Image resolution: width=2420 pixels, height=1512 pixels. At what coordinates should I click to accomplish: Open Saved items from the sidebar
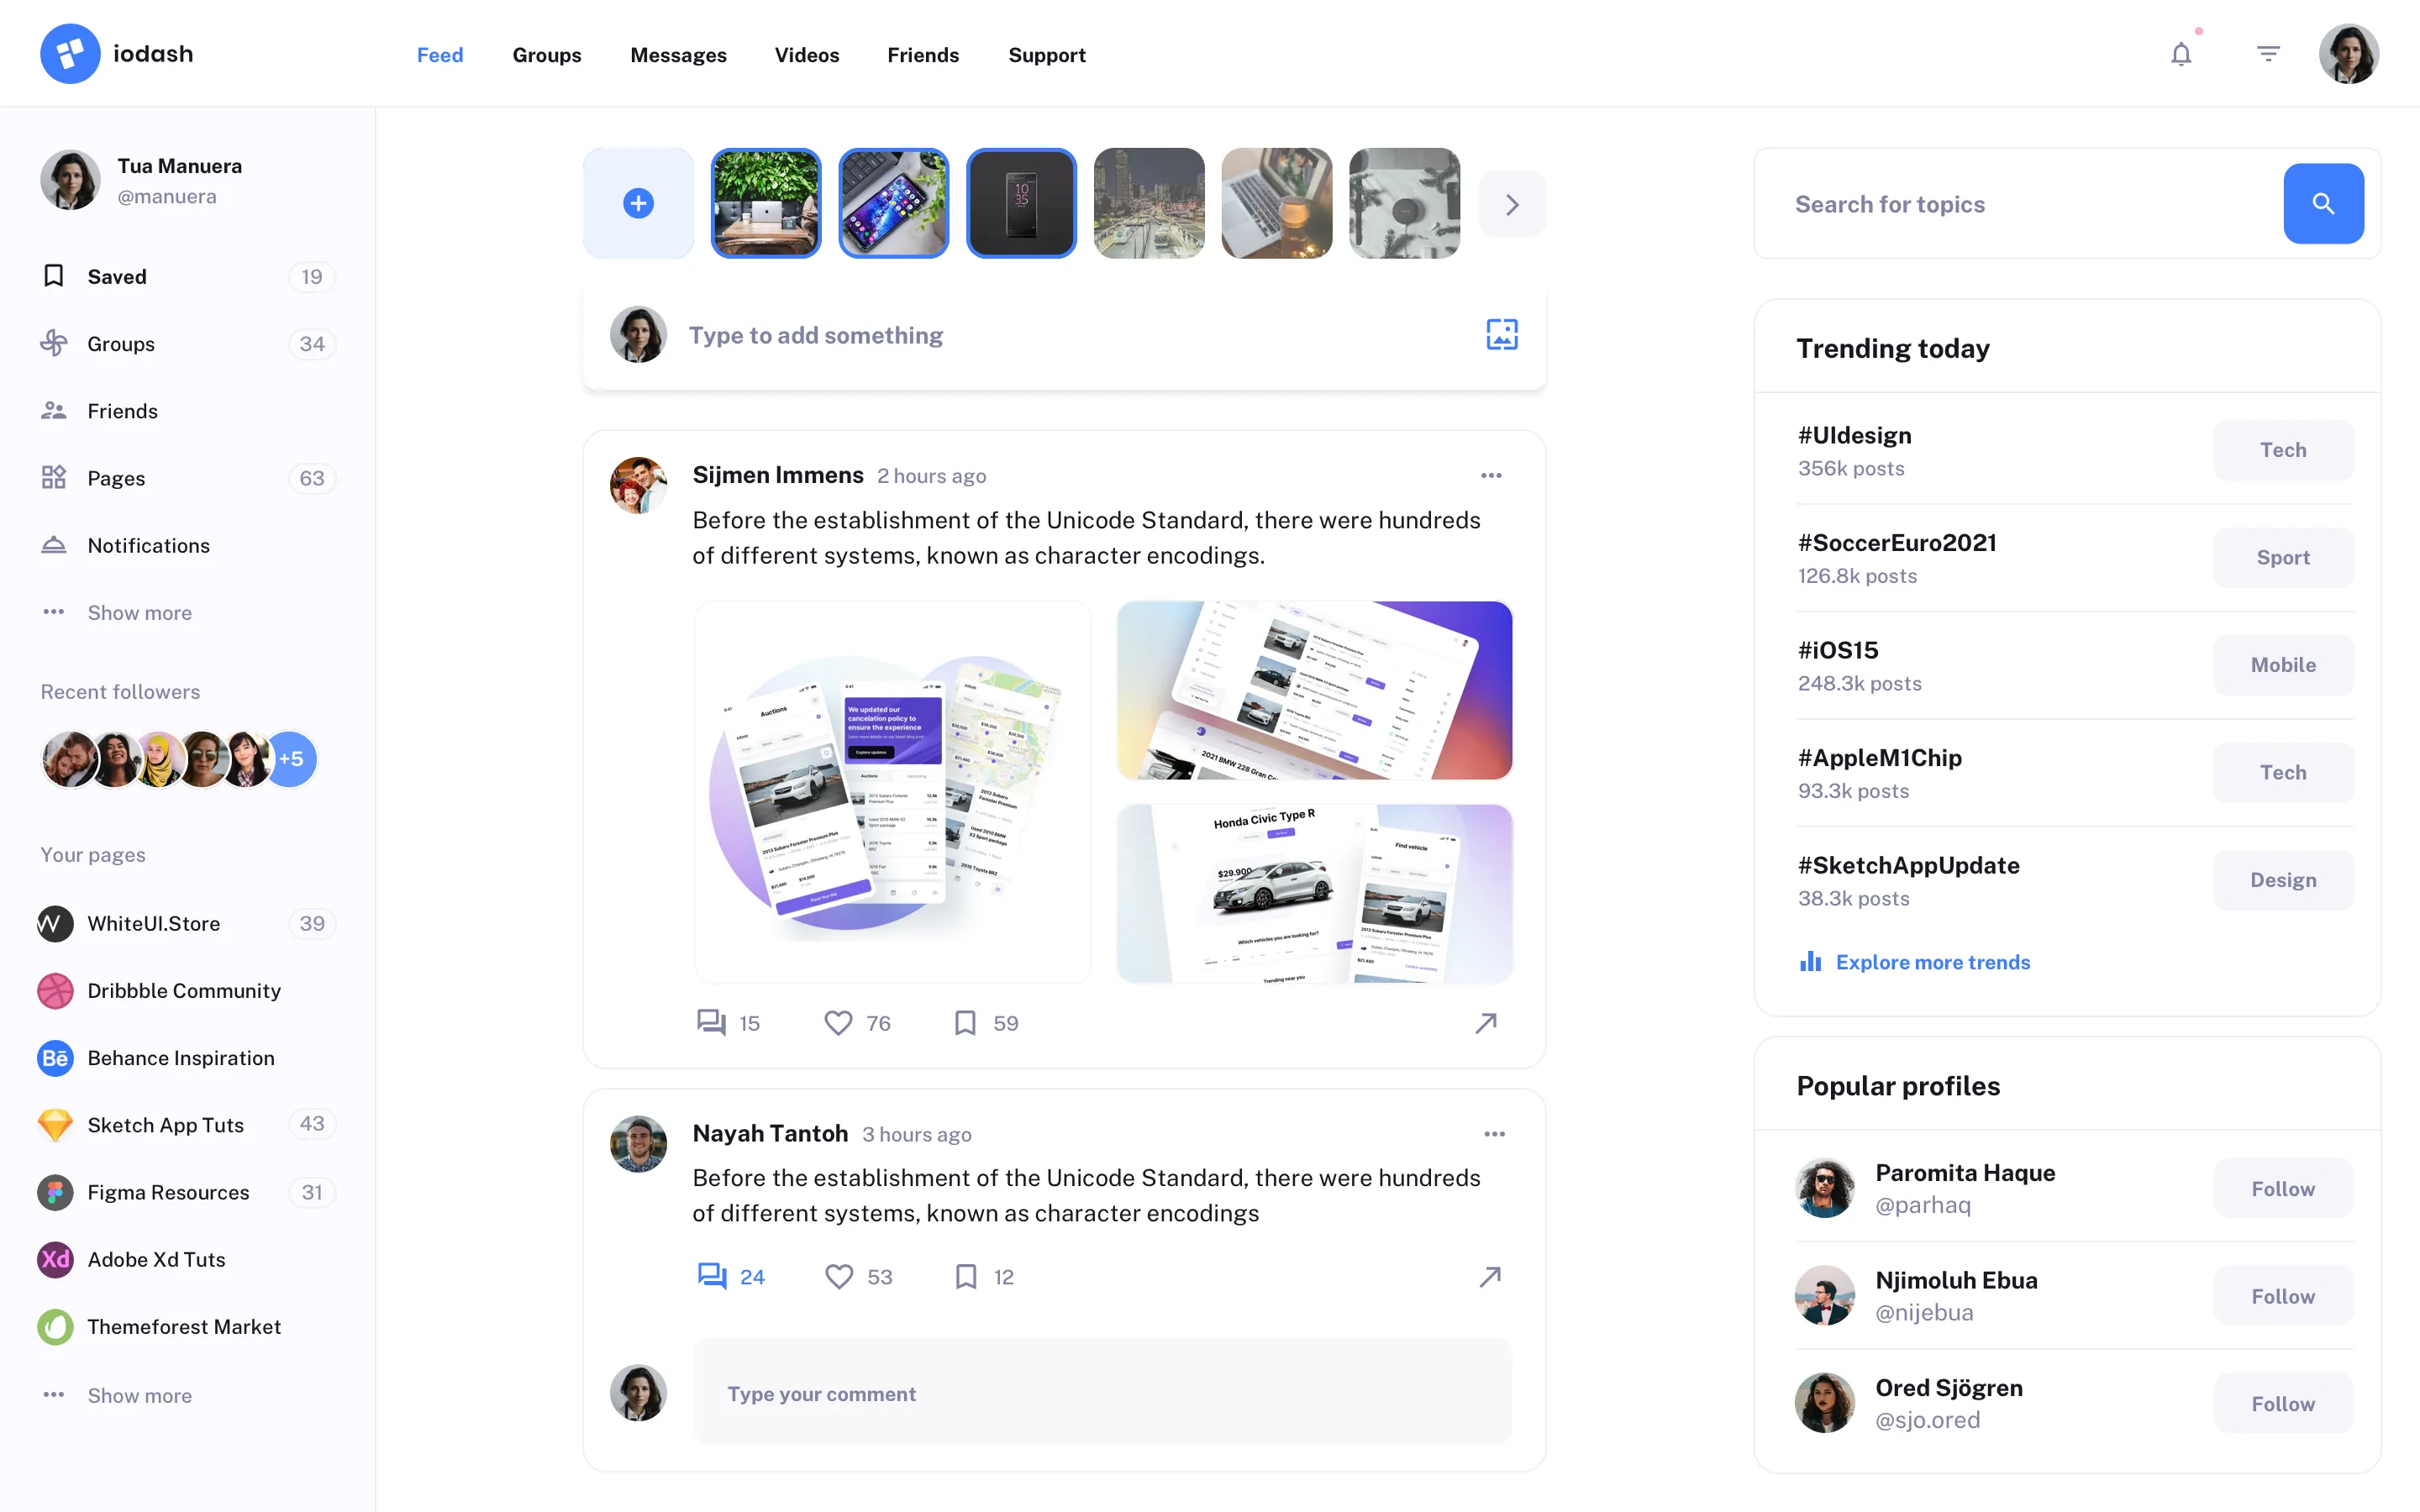tap(116, 276)
